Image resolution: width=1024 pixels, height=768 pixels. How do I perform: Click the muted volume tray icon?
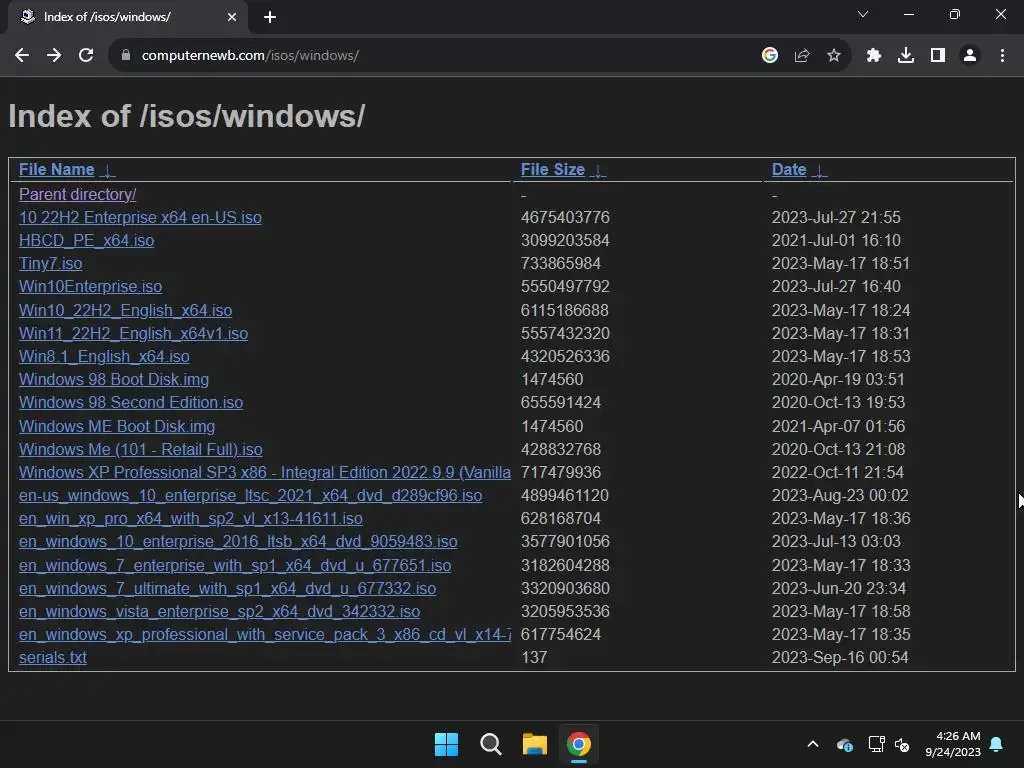pyautogui.click(x=902, y=744)
